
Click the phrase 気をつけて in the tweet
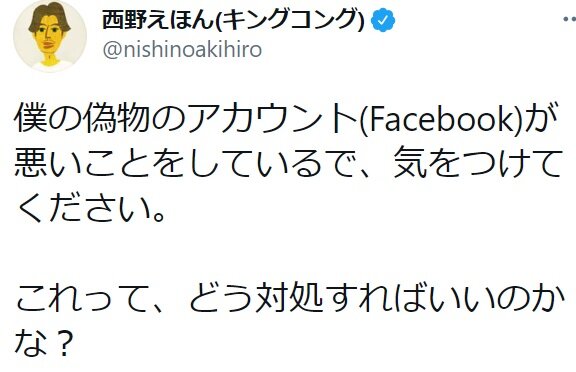(477, 163)
